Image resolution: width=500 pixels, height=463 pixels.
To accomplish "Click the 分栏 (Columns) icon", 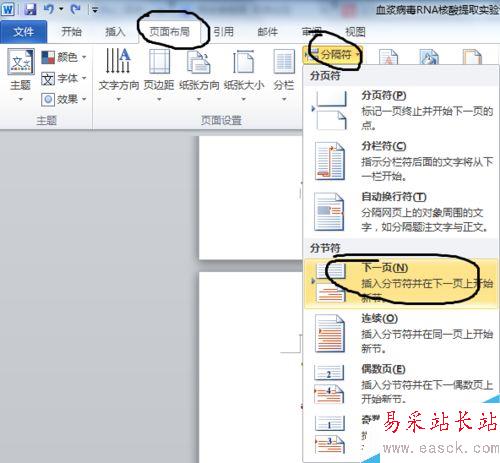I will [x=284, y=62].
